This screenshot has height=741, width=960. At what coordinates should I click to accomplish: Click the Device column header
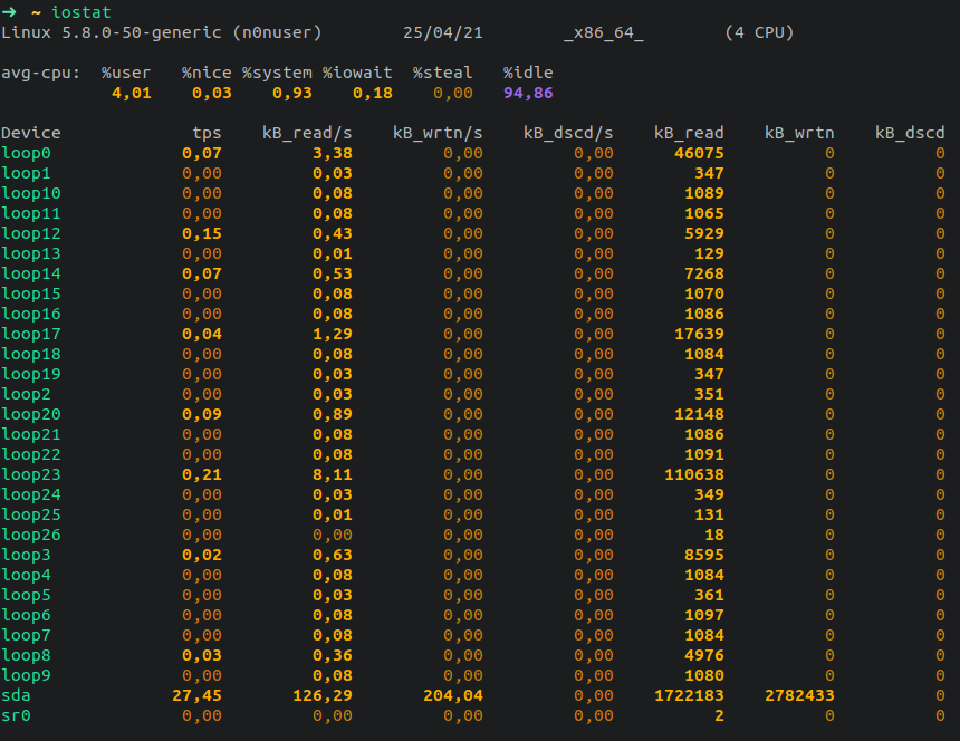pos(31,133)
